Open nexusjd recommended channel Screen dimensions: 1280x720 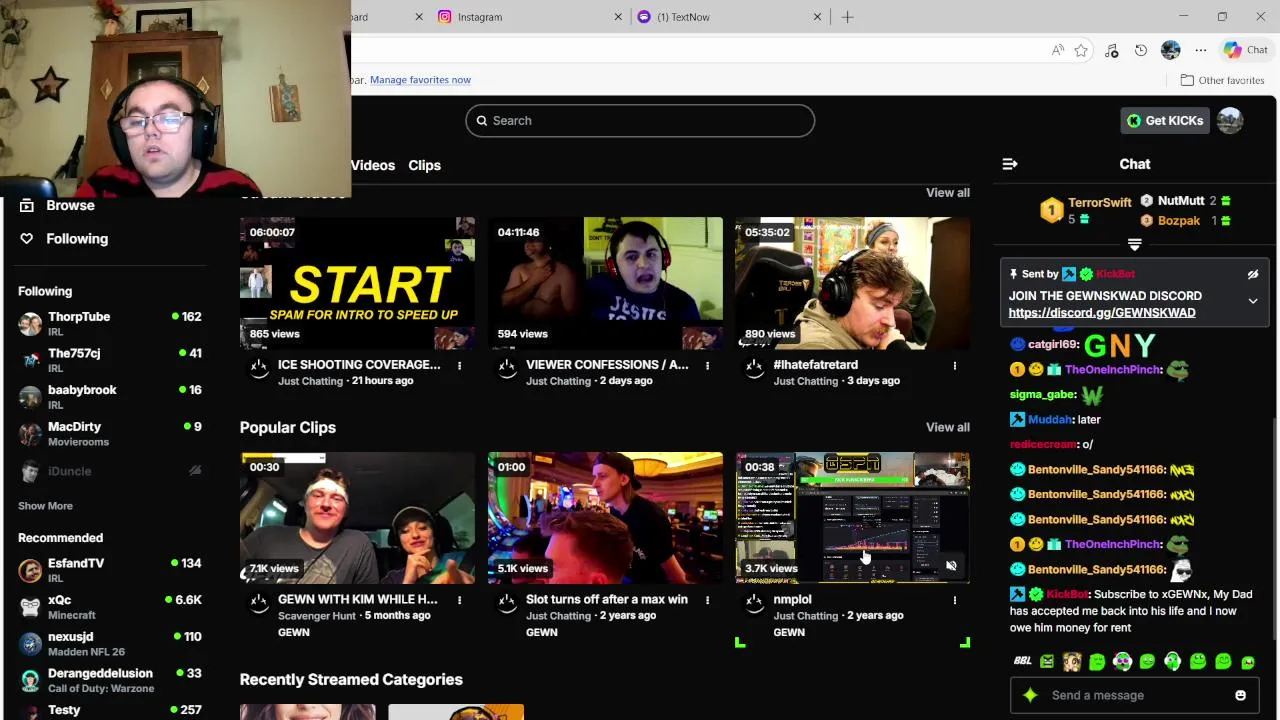coord(110,644)
